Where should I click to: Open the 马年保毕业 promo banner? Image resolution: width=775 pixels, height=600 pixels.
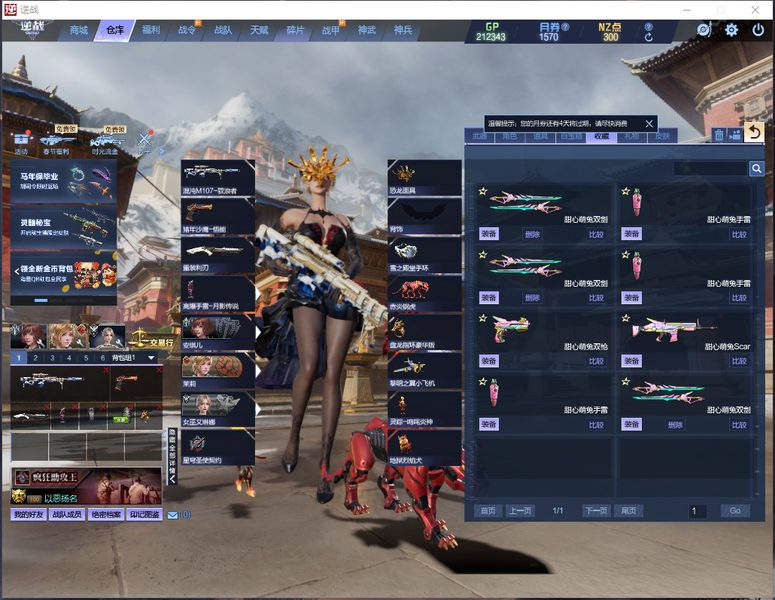click(63, 181)
